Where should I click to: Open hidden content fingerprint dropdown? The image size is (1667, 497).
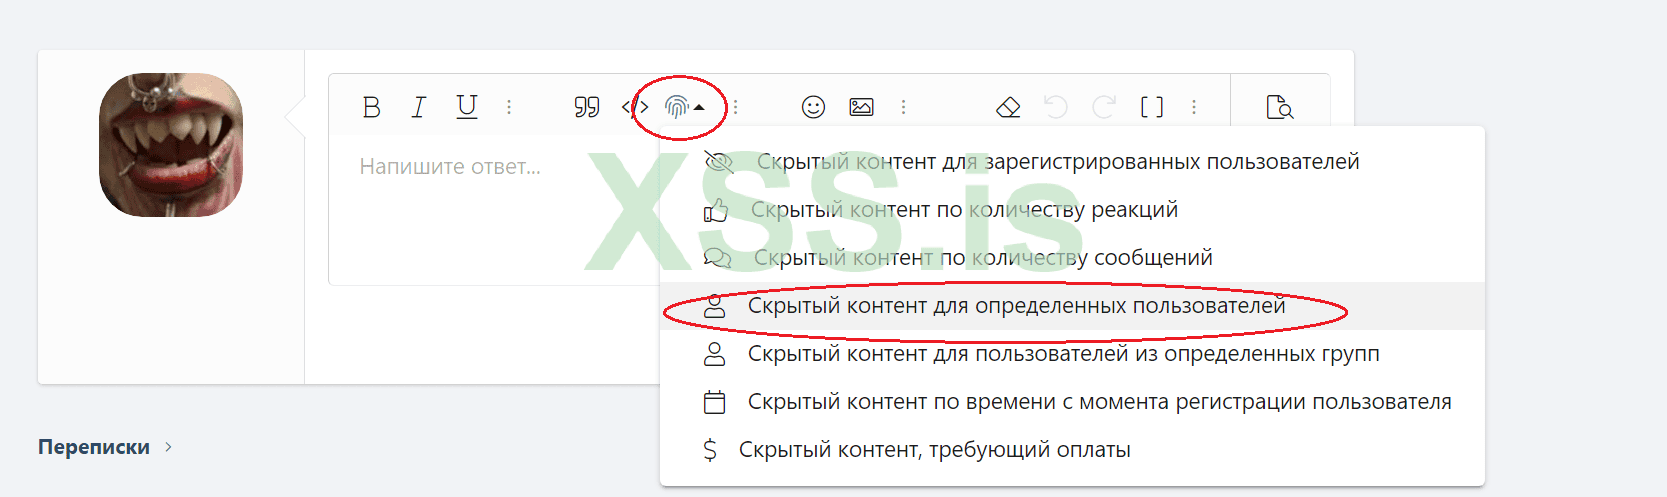click(684, 107)
